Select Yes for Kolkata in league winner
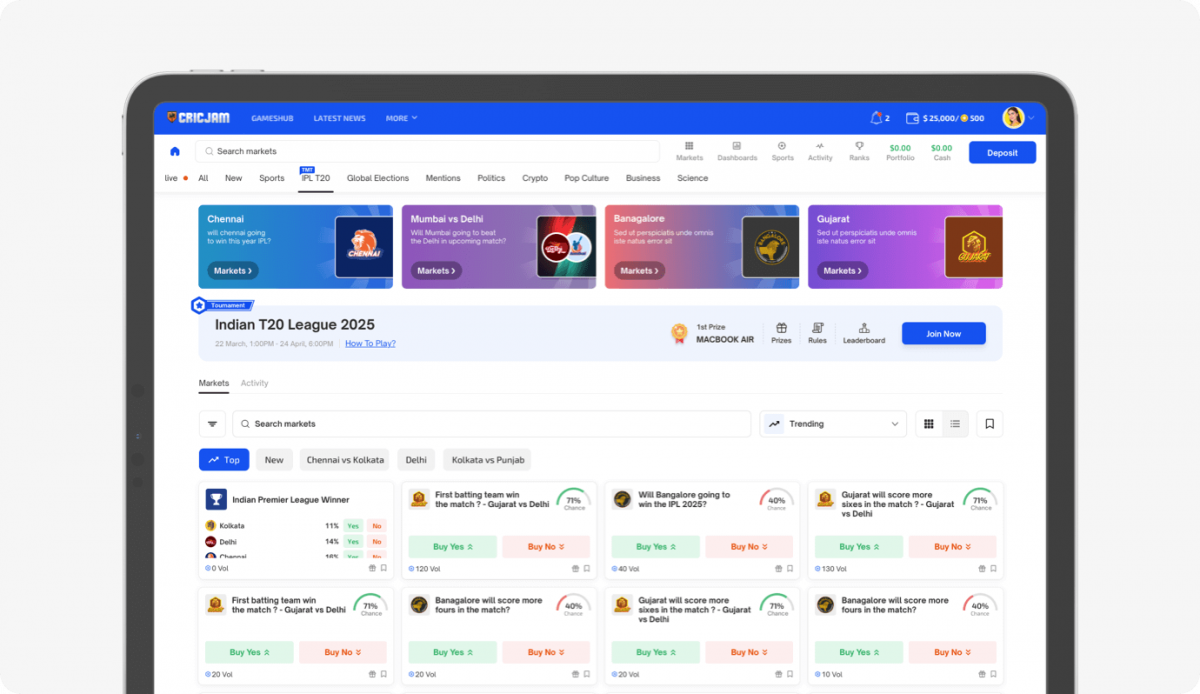This screenshot has width=1200, height=694. pyautogui.click(x=353, y=526)
